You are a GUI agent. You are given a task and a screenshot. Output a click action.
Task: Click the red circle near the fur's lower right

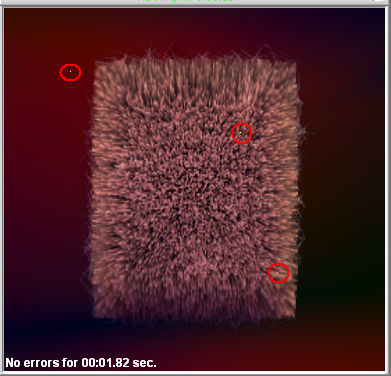(278, 273)
